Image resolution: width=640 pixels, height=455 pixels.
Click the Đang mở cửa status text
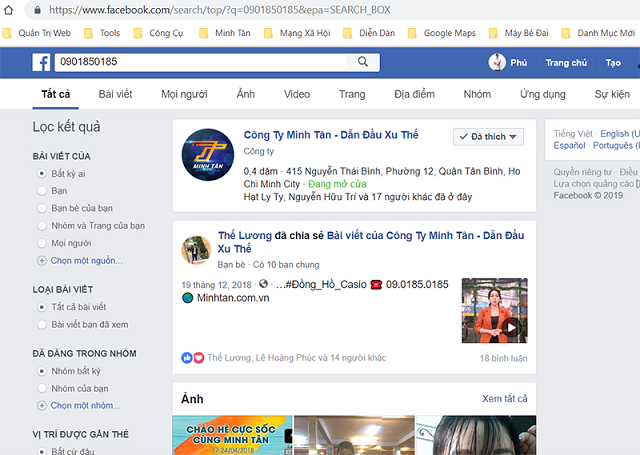point(337,184)
